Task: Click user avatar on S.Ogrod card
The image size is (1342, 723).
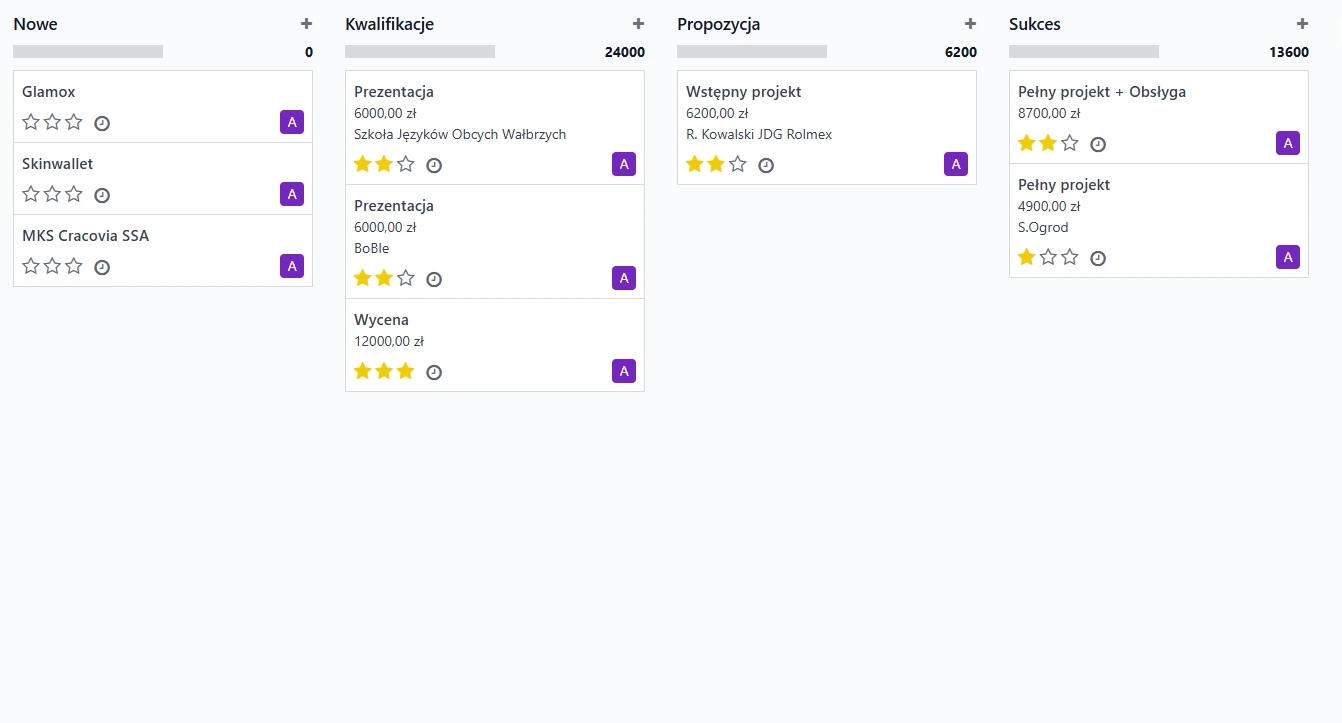Action: pos(1288,257)
